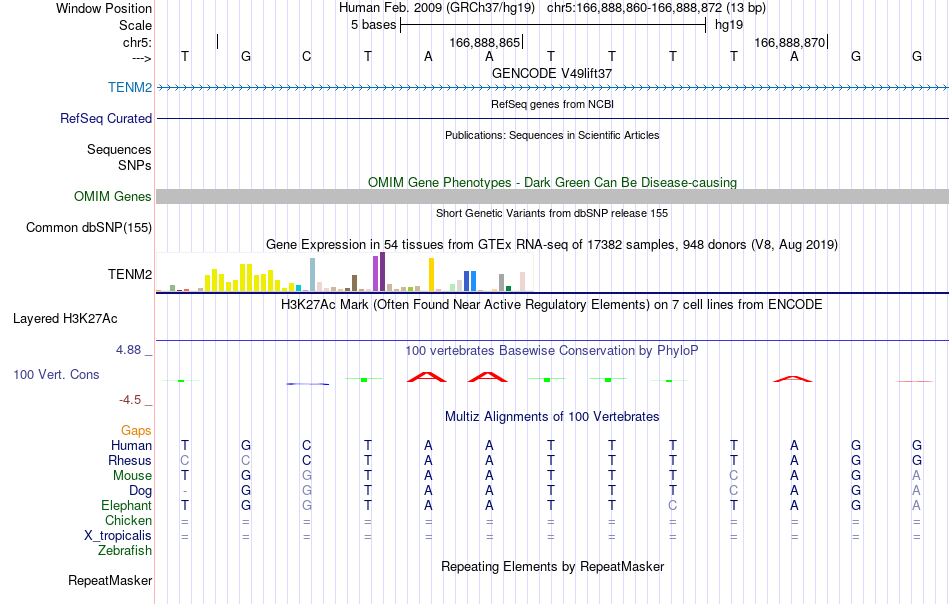Image resolution: width=950 pixels, height=604 pixels.
Task: Open the TENM2 GENCODE track label
Action: [x=130, y=87]
